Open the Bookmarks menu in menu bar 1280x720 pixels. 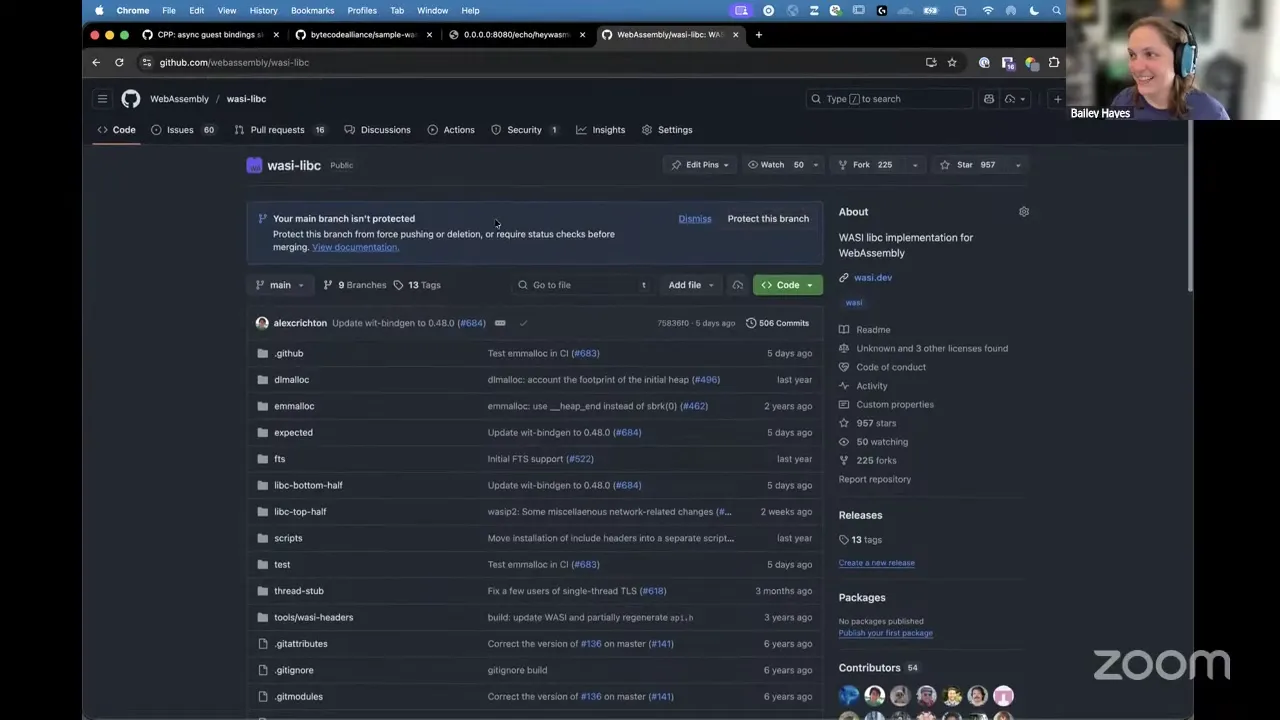[312, 10]
